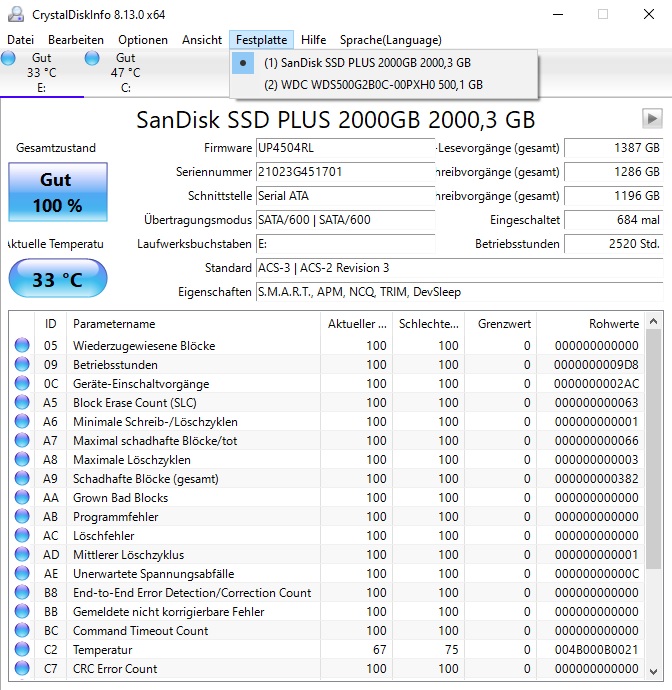Image resolution: width=672 pixels, height=690 pixels.
Task: Click the Seriennummer field
Action: (x=345, y=172)
